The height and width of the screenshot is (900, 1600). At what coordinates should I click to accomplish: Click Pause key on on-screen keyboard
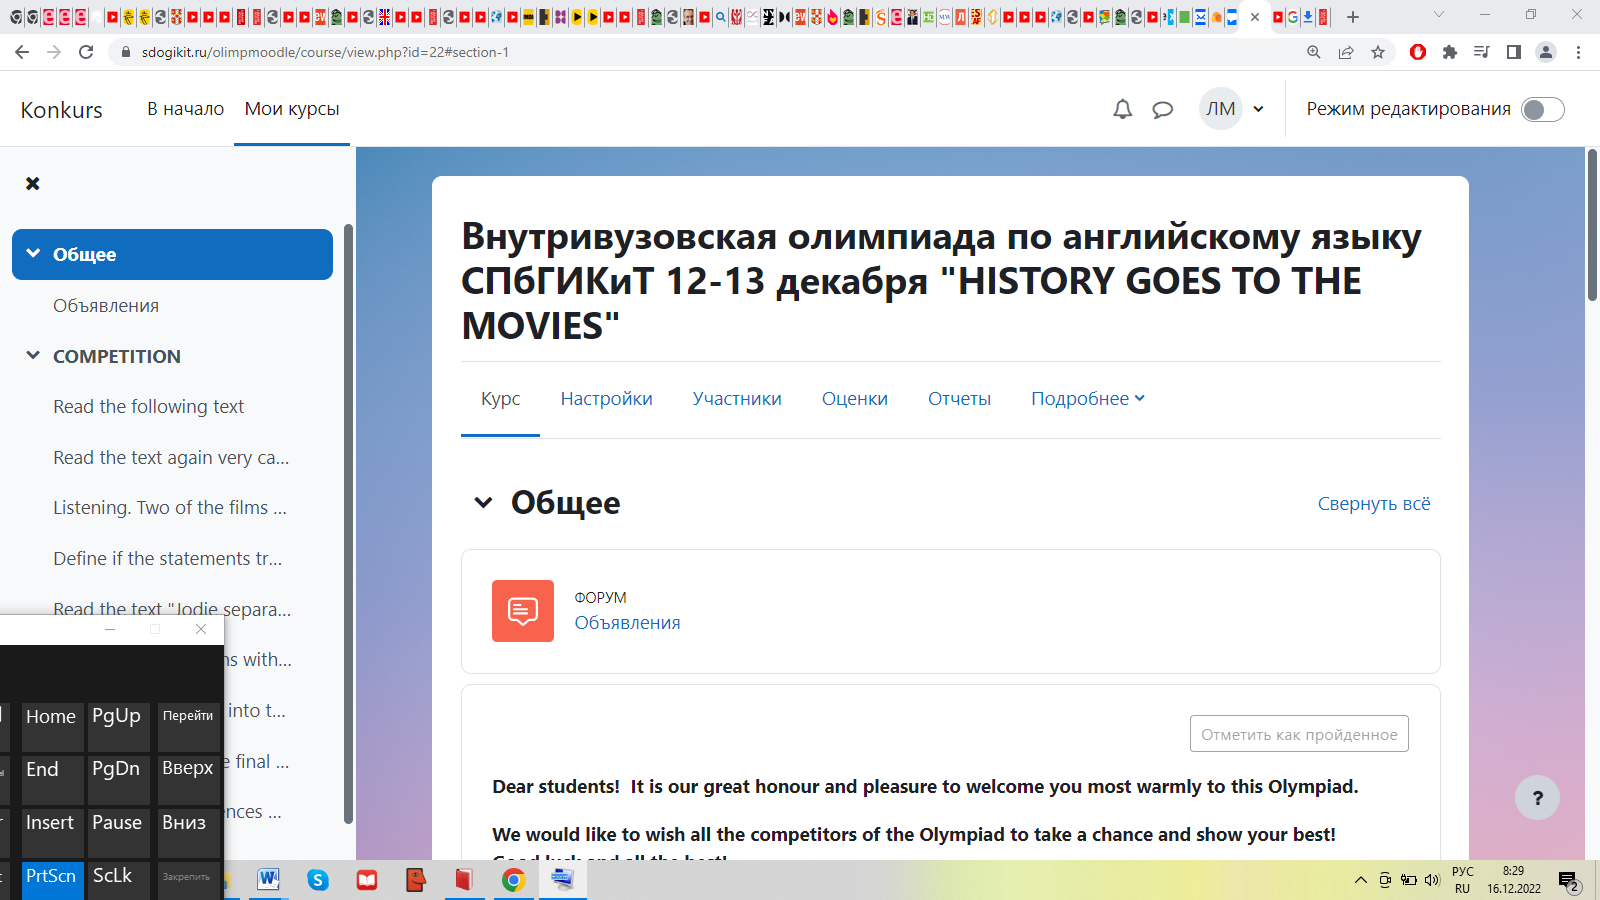pos(118,832)
